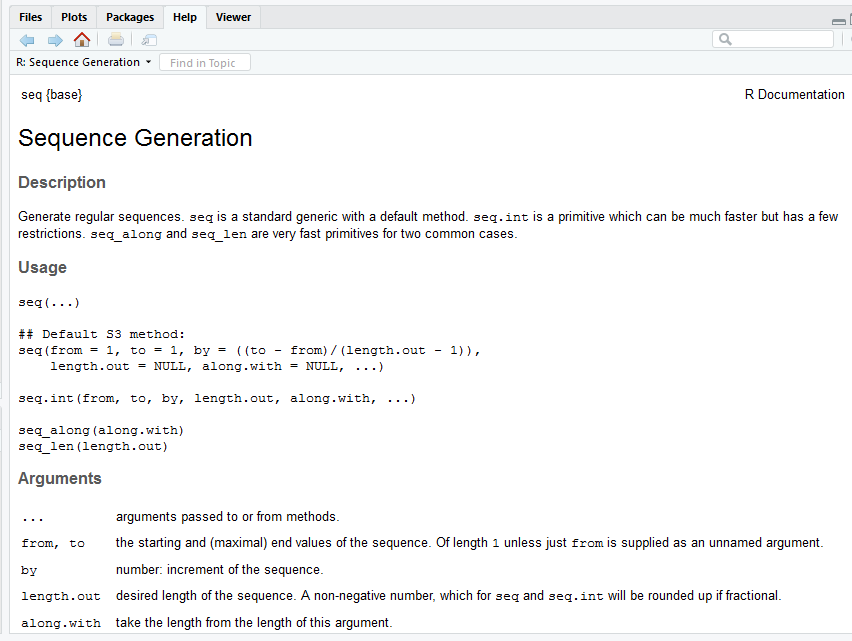The image size is (852, 641).
Task: Click the help search box
Action: click(x=780, y=40)
